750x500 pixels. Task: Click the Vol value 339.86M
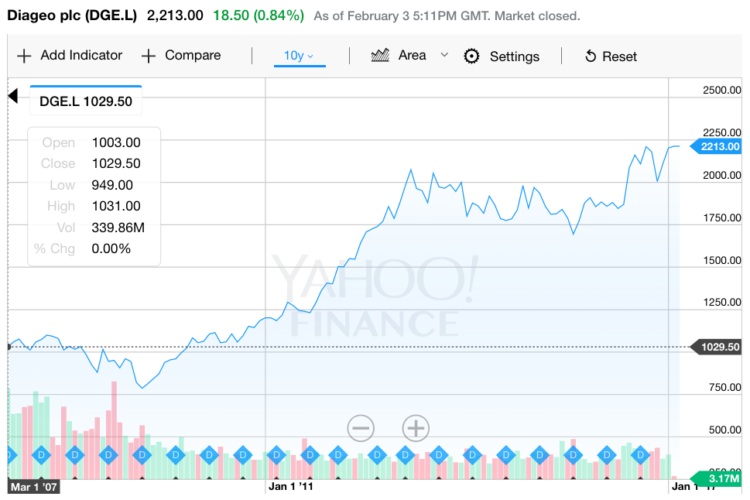tap(118, 228)
